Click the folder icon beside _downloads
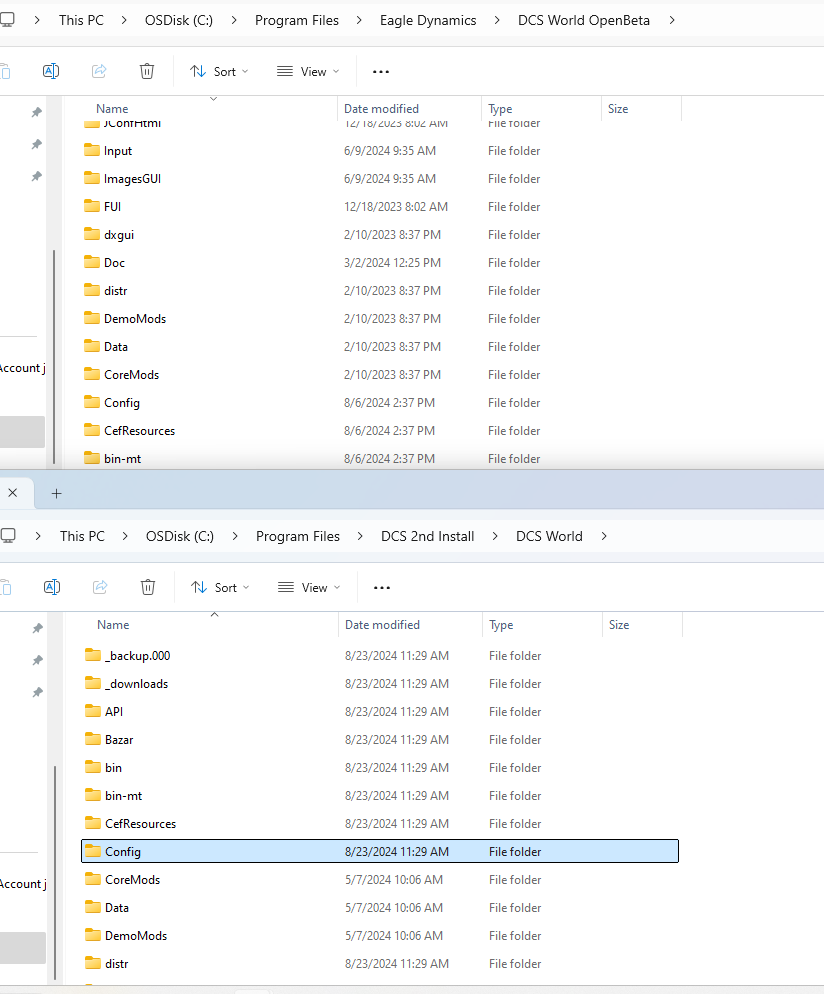Viewport: 824px width, 994px height. 93,683
